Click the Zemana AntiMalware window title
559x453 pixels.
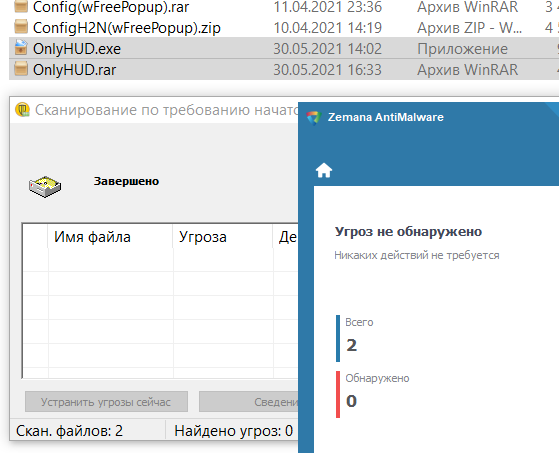386,117
